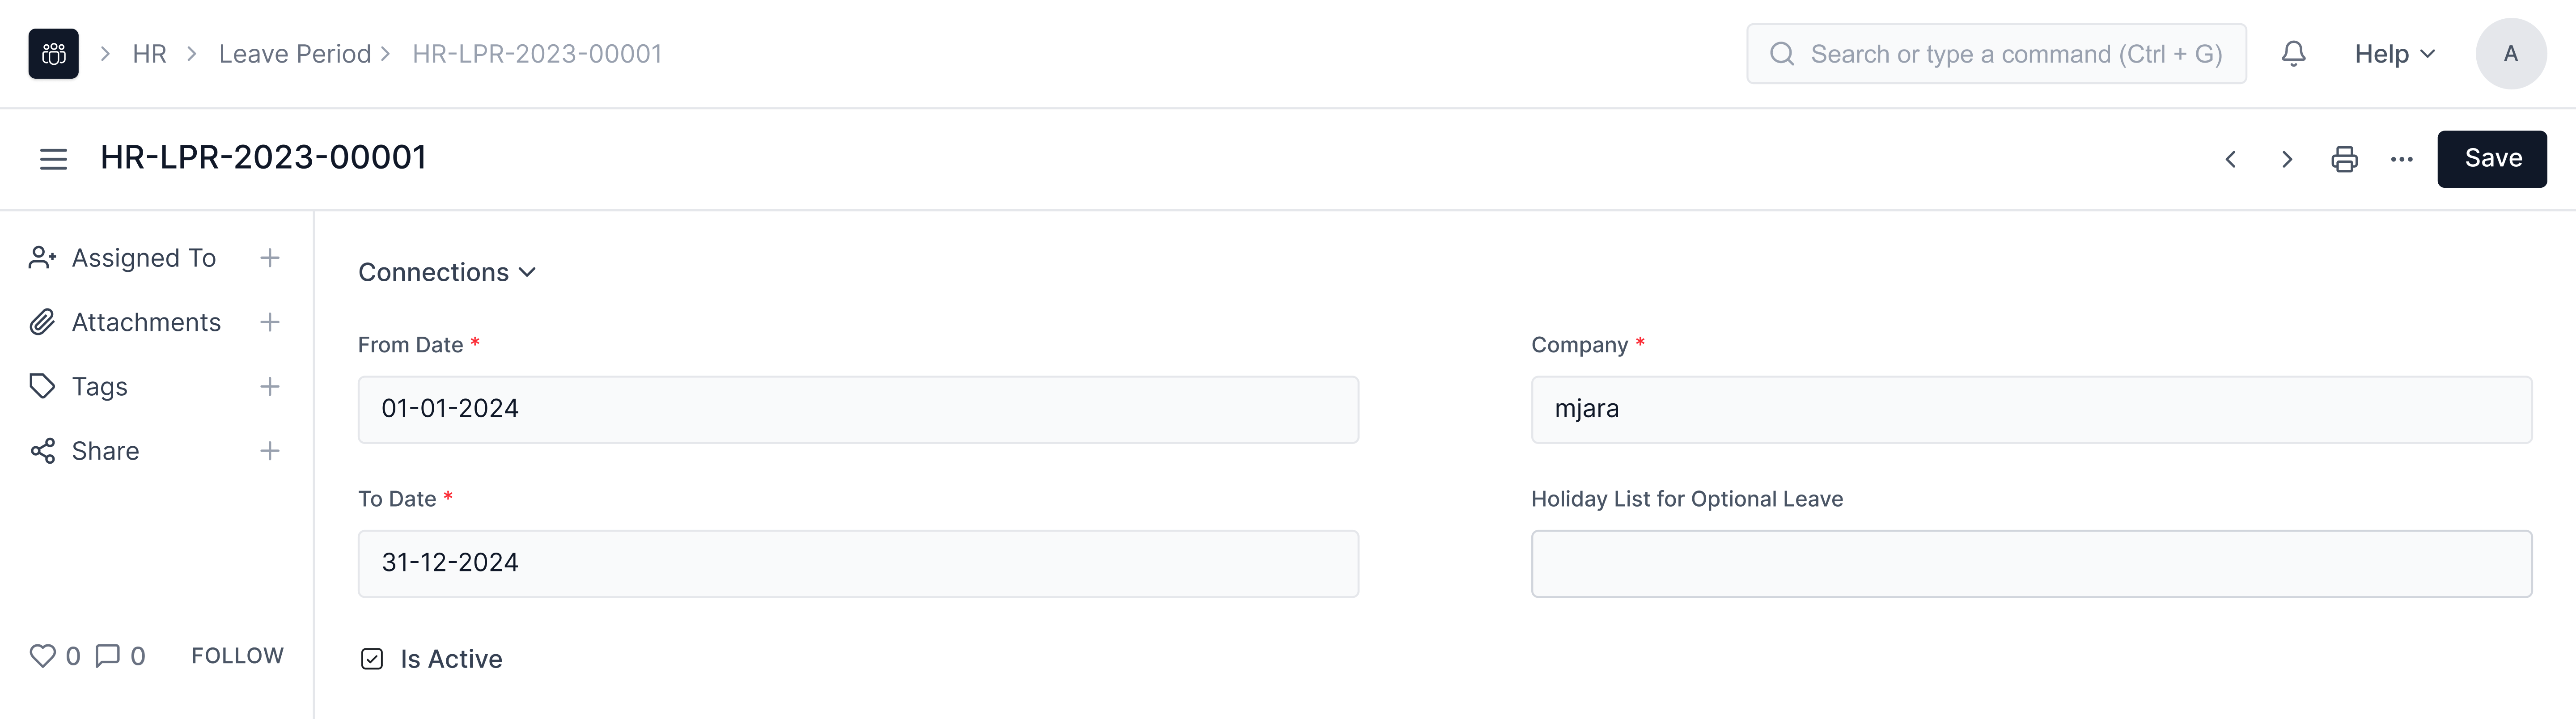Like the document with heart icon

42,656
